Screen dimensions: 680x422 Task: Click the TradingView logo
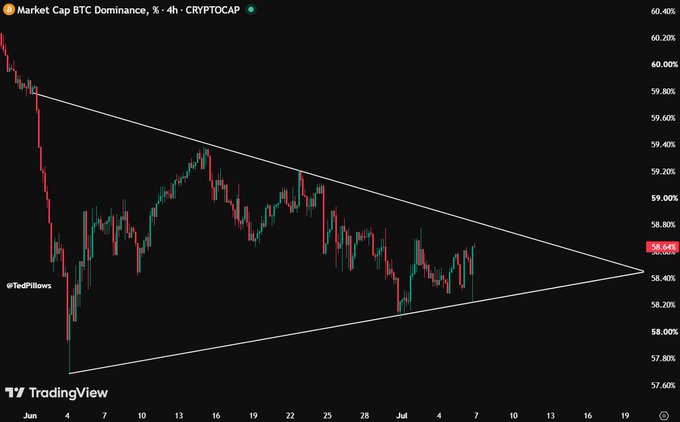(x=57, y=393)
